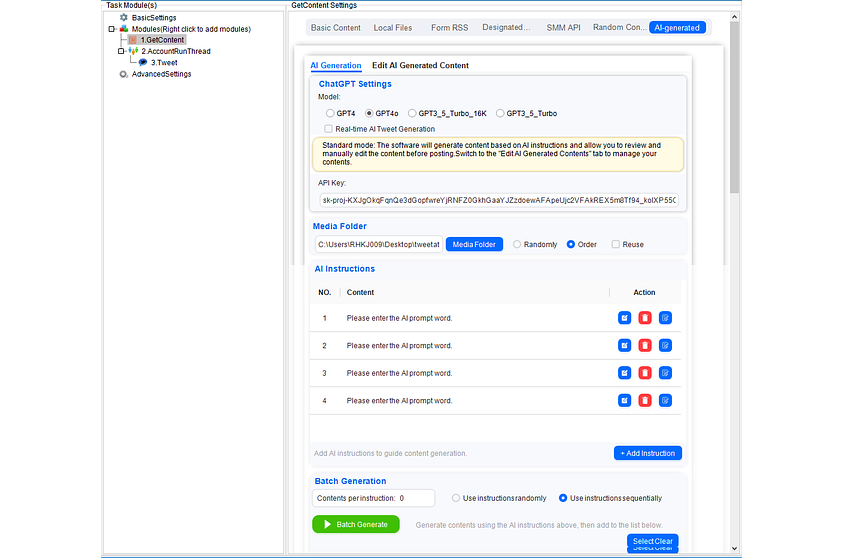Click the BasicSettings gear icon
Image resolution: width=844 pixels, height=560 pixels.
(124, 17)
